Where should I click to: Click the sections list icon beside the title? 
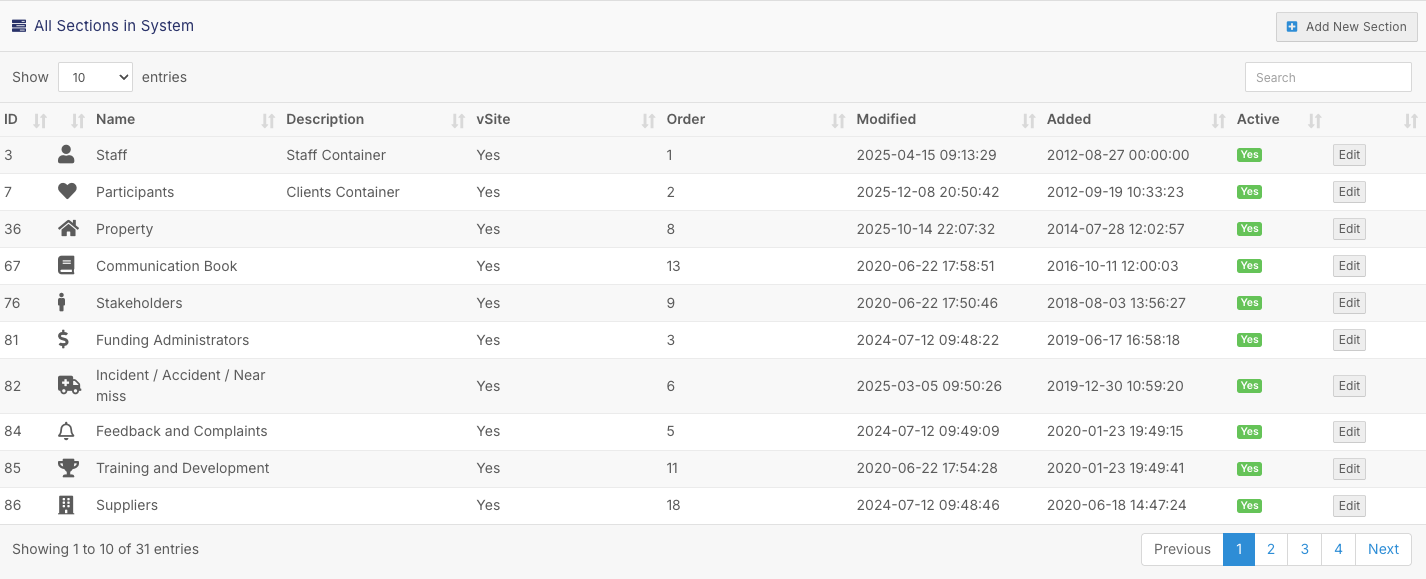19,26
